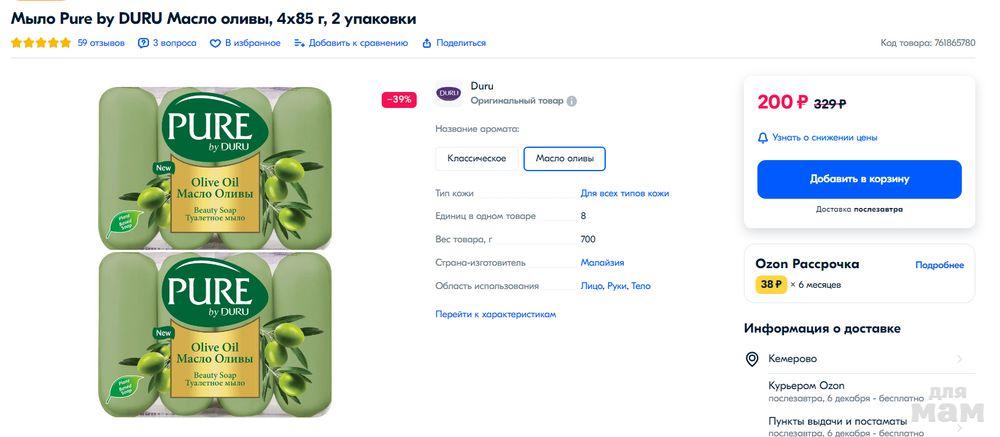
Task: Expand the Кемерово delivery location
Action: coord(959,359)
